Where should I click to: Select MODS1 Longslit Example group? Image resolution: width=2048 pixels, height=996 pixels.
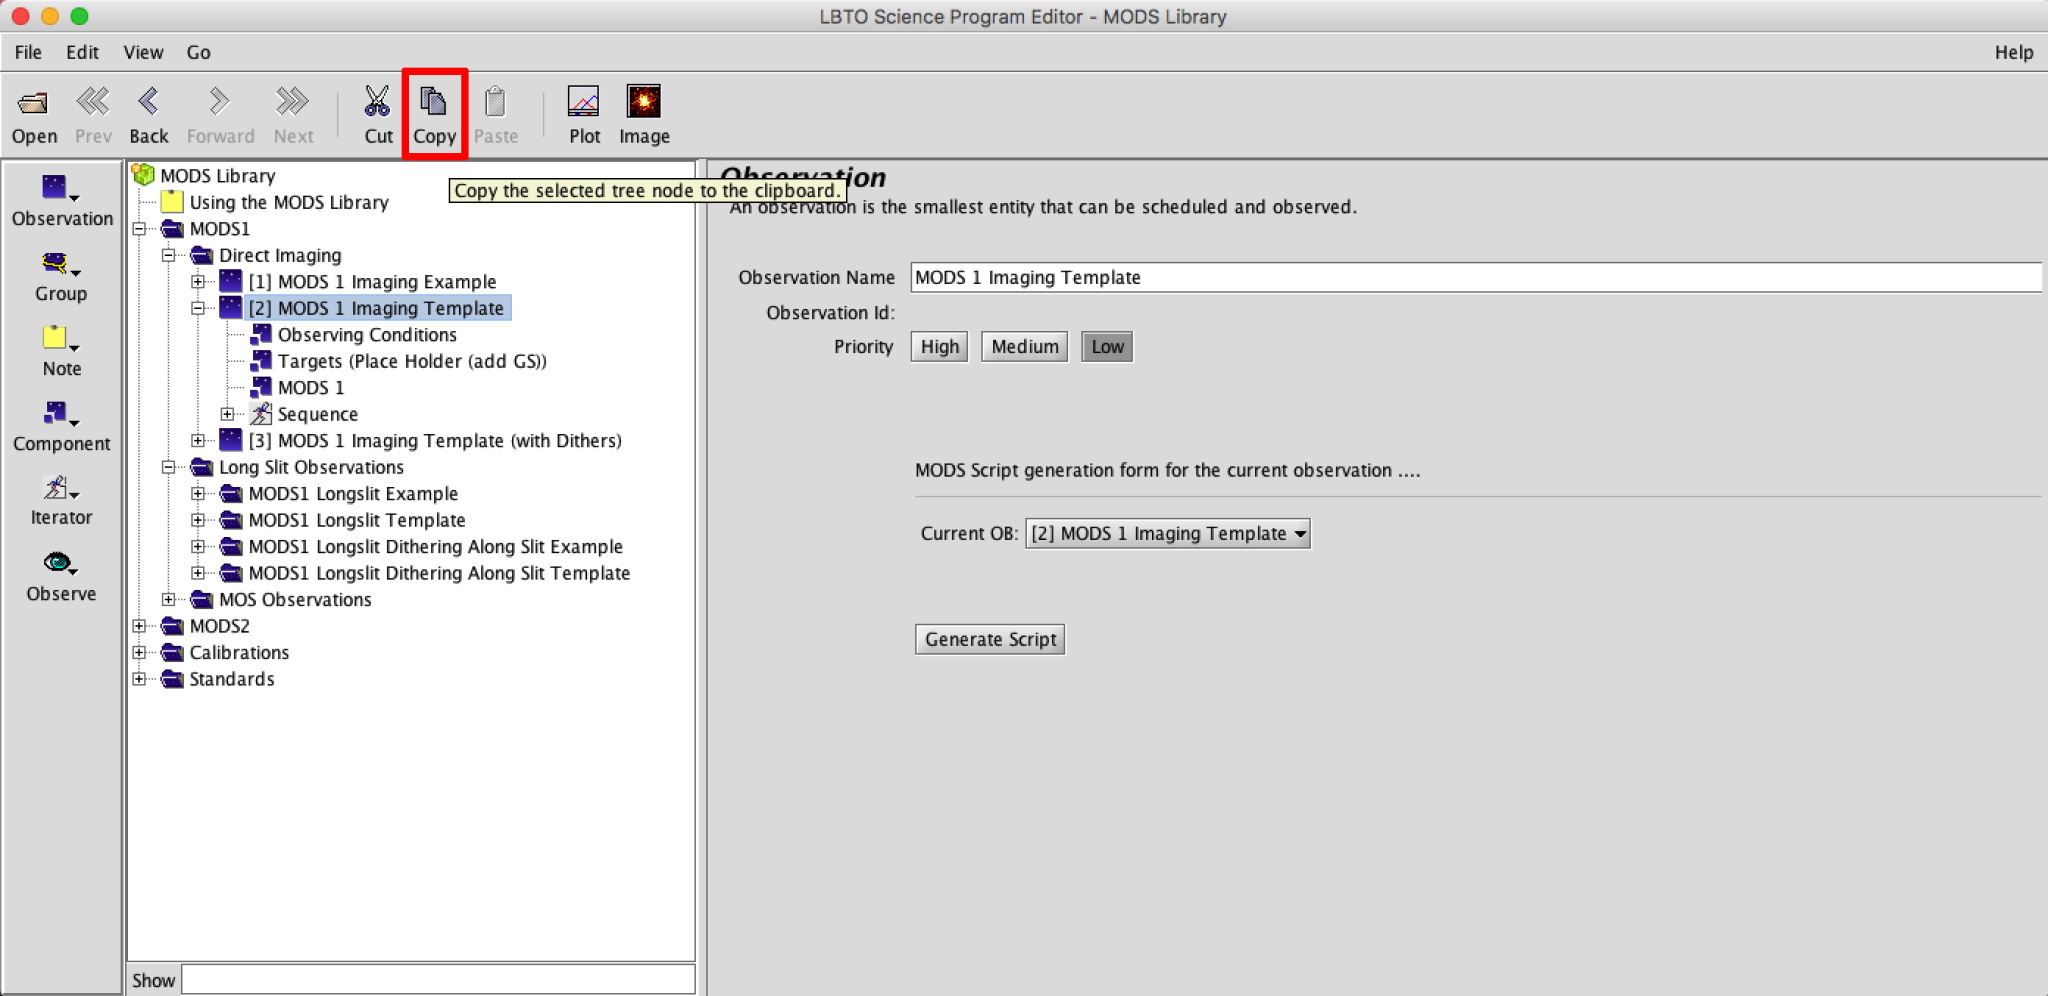point(353,494)
